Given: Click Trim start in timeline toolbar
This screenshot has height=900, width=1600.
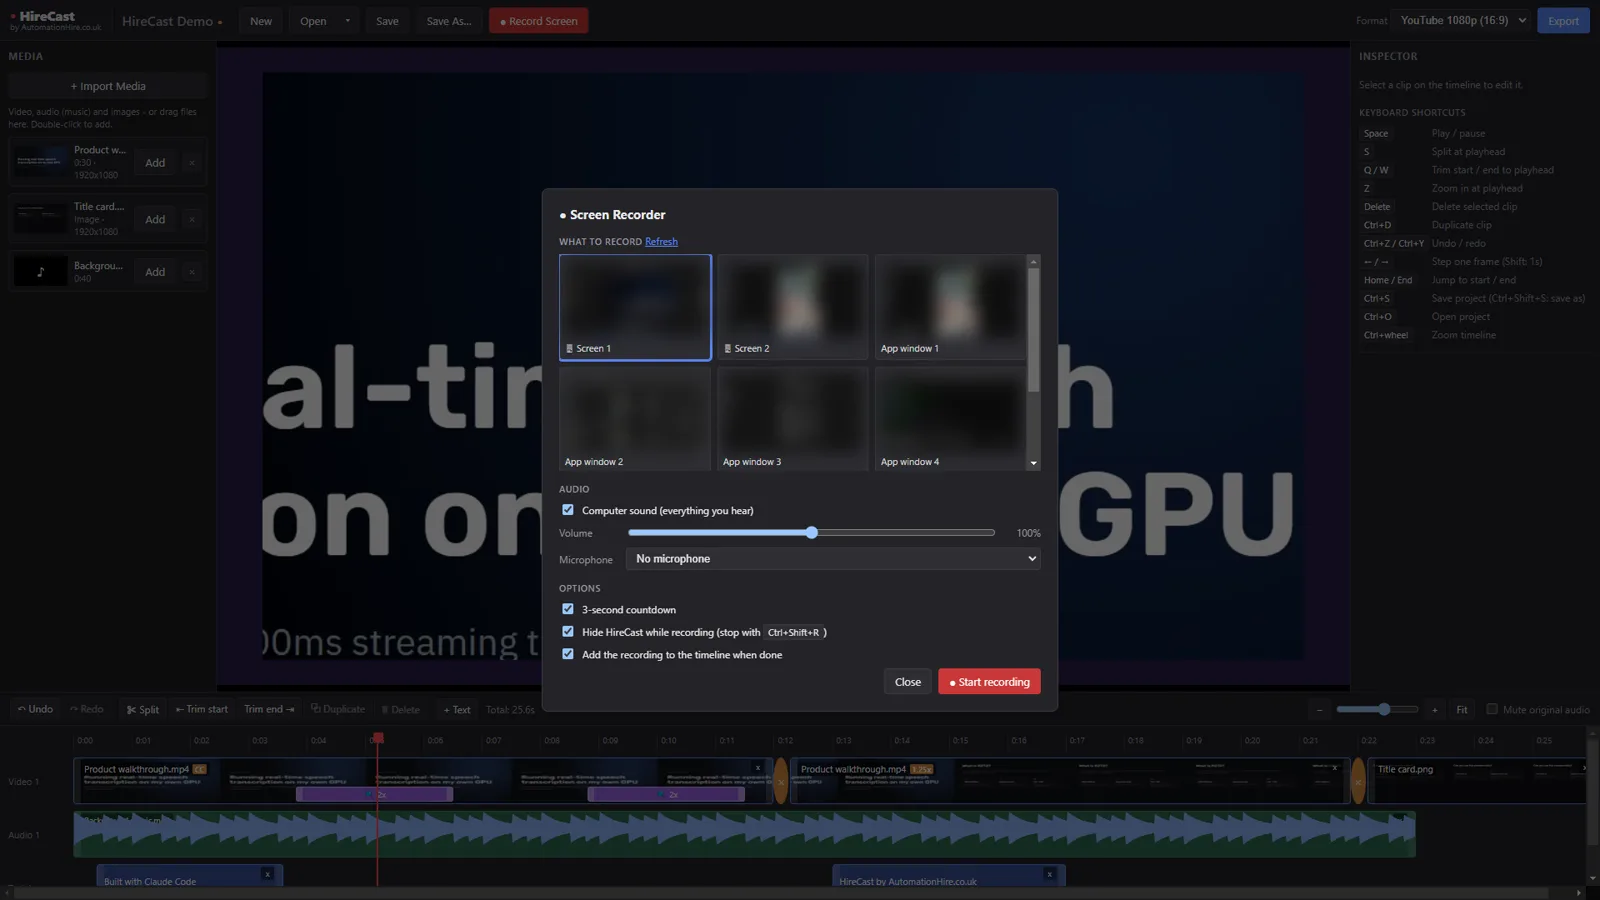Looking at the screenshot, I should pyautogui.click(x=202, y=709).
